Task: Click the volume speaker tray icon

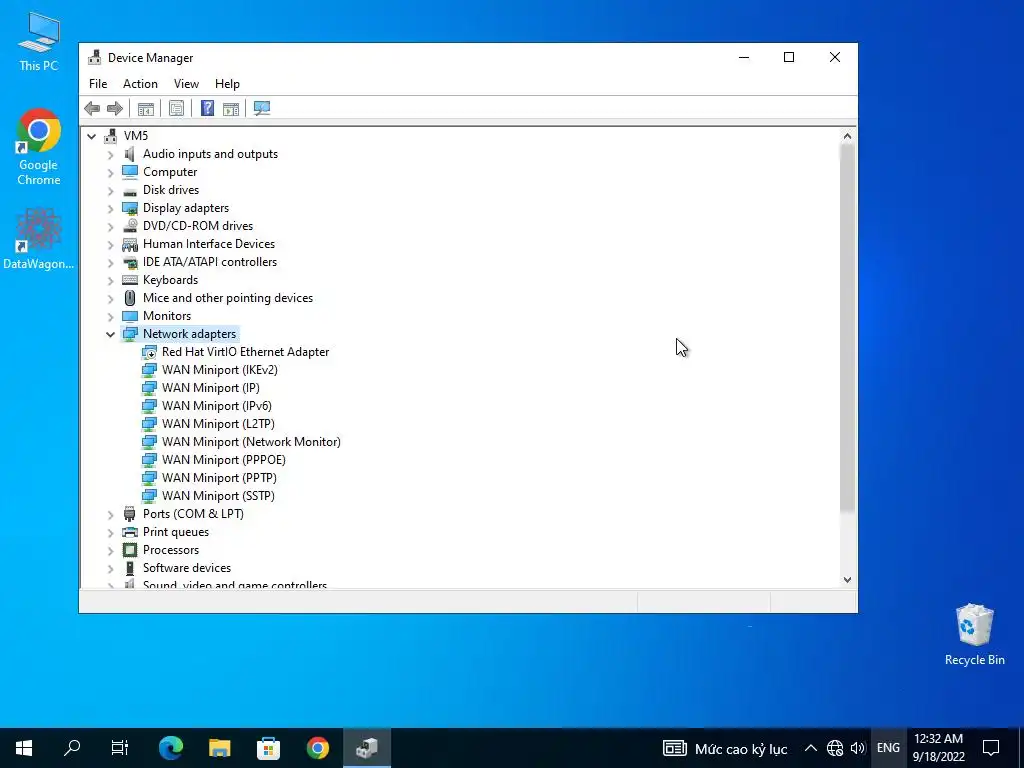Action: click(x=857, y=748)
